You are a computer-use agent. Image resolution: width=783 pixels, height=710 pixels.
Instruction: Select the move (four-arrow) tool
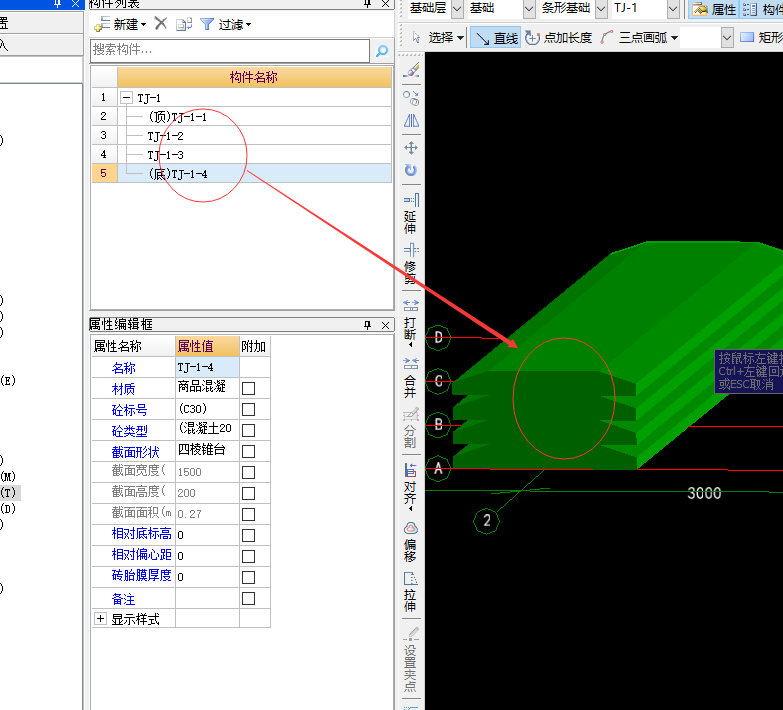coord(411,148)
